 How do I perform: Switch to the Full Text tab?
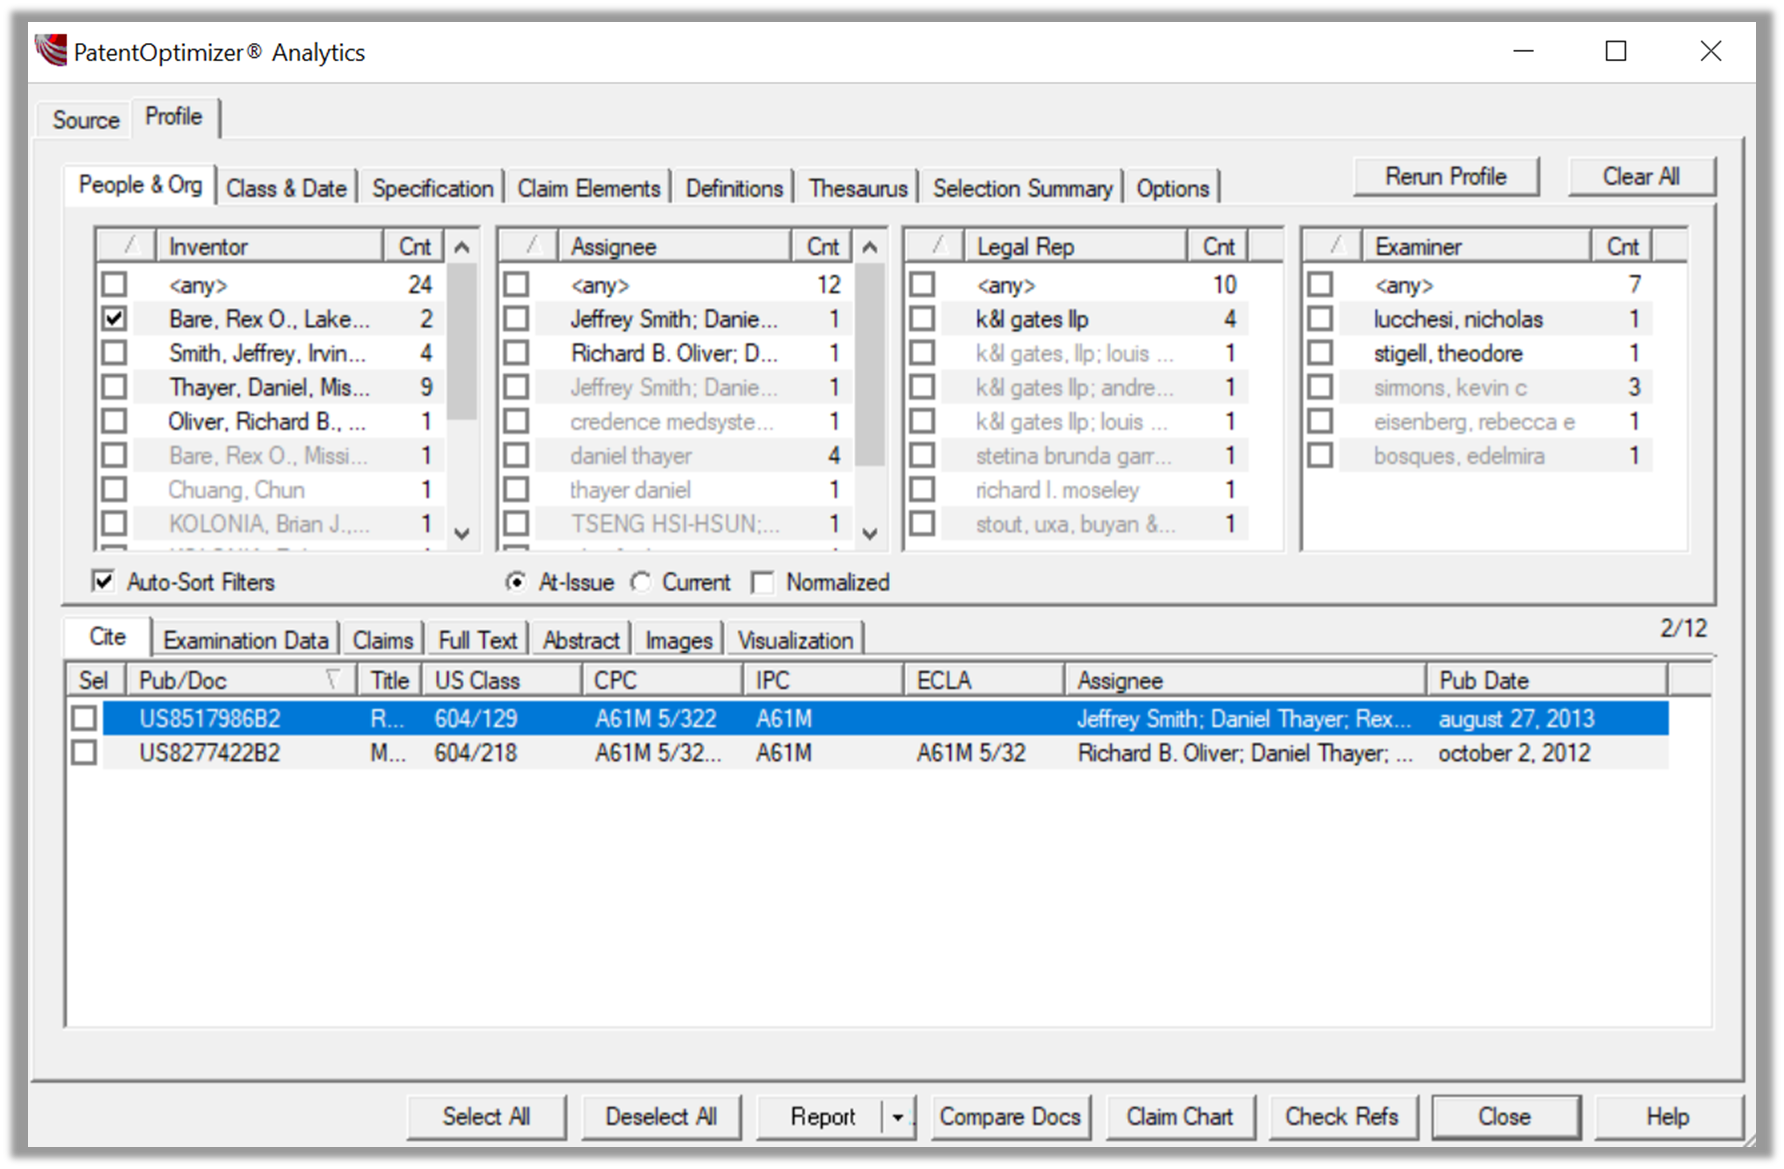tap(478, 640)
